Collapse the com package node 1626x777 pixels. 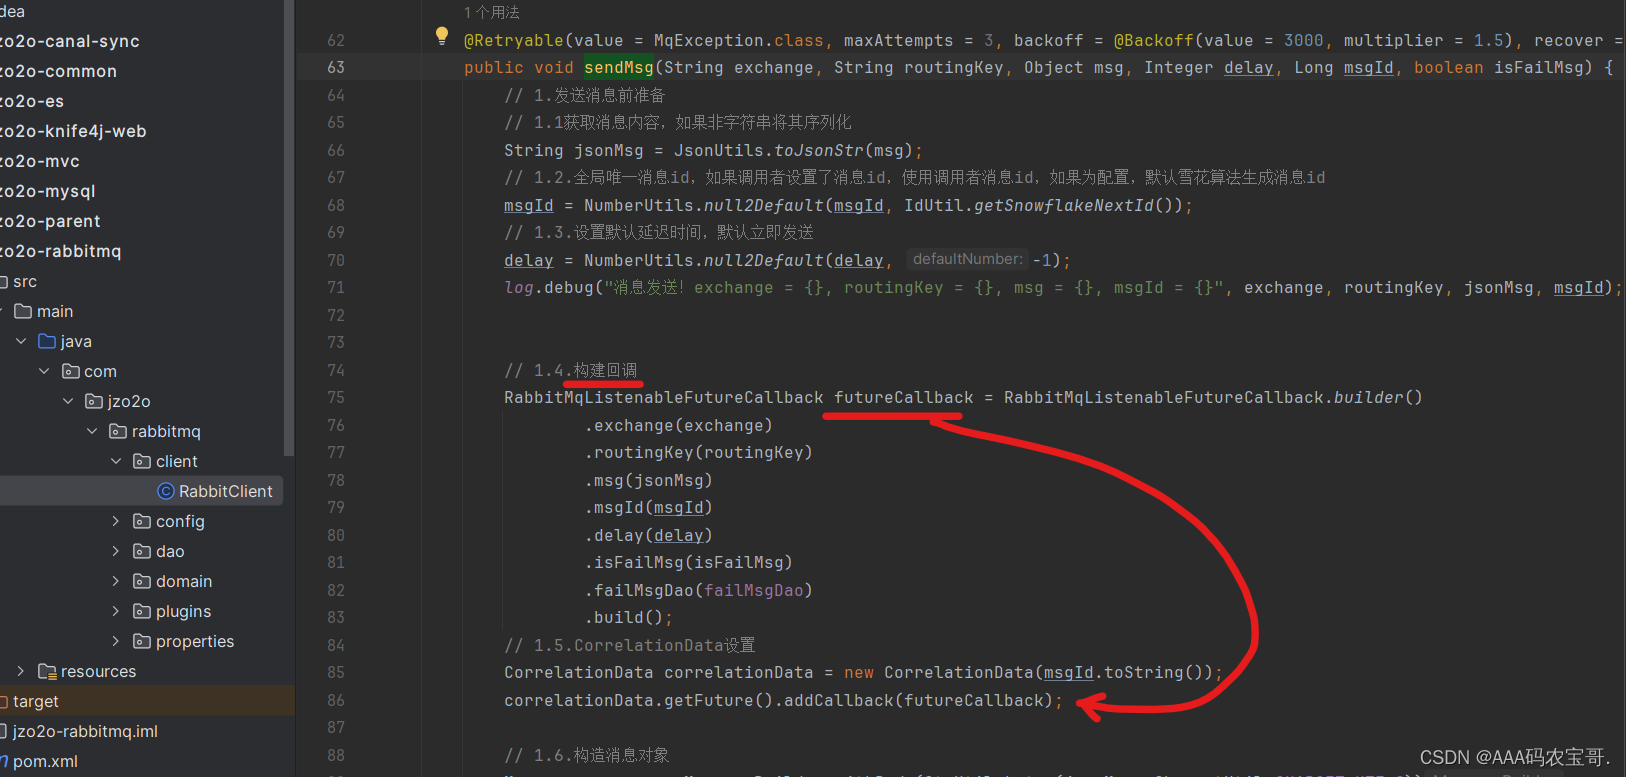44,371
